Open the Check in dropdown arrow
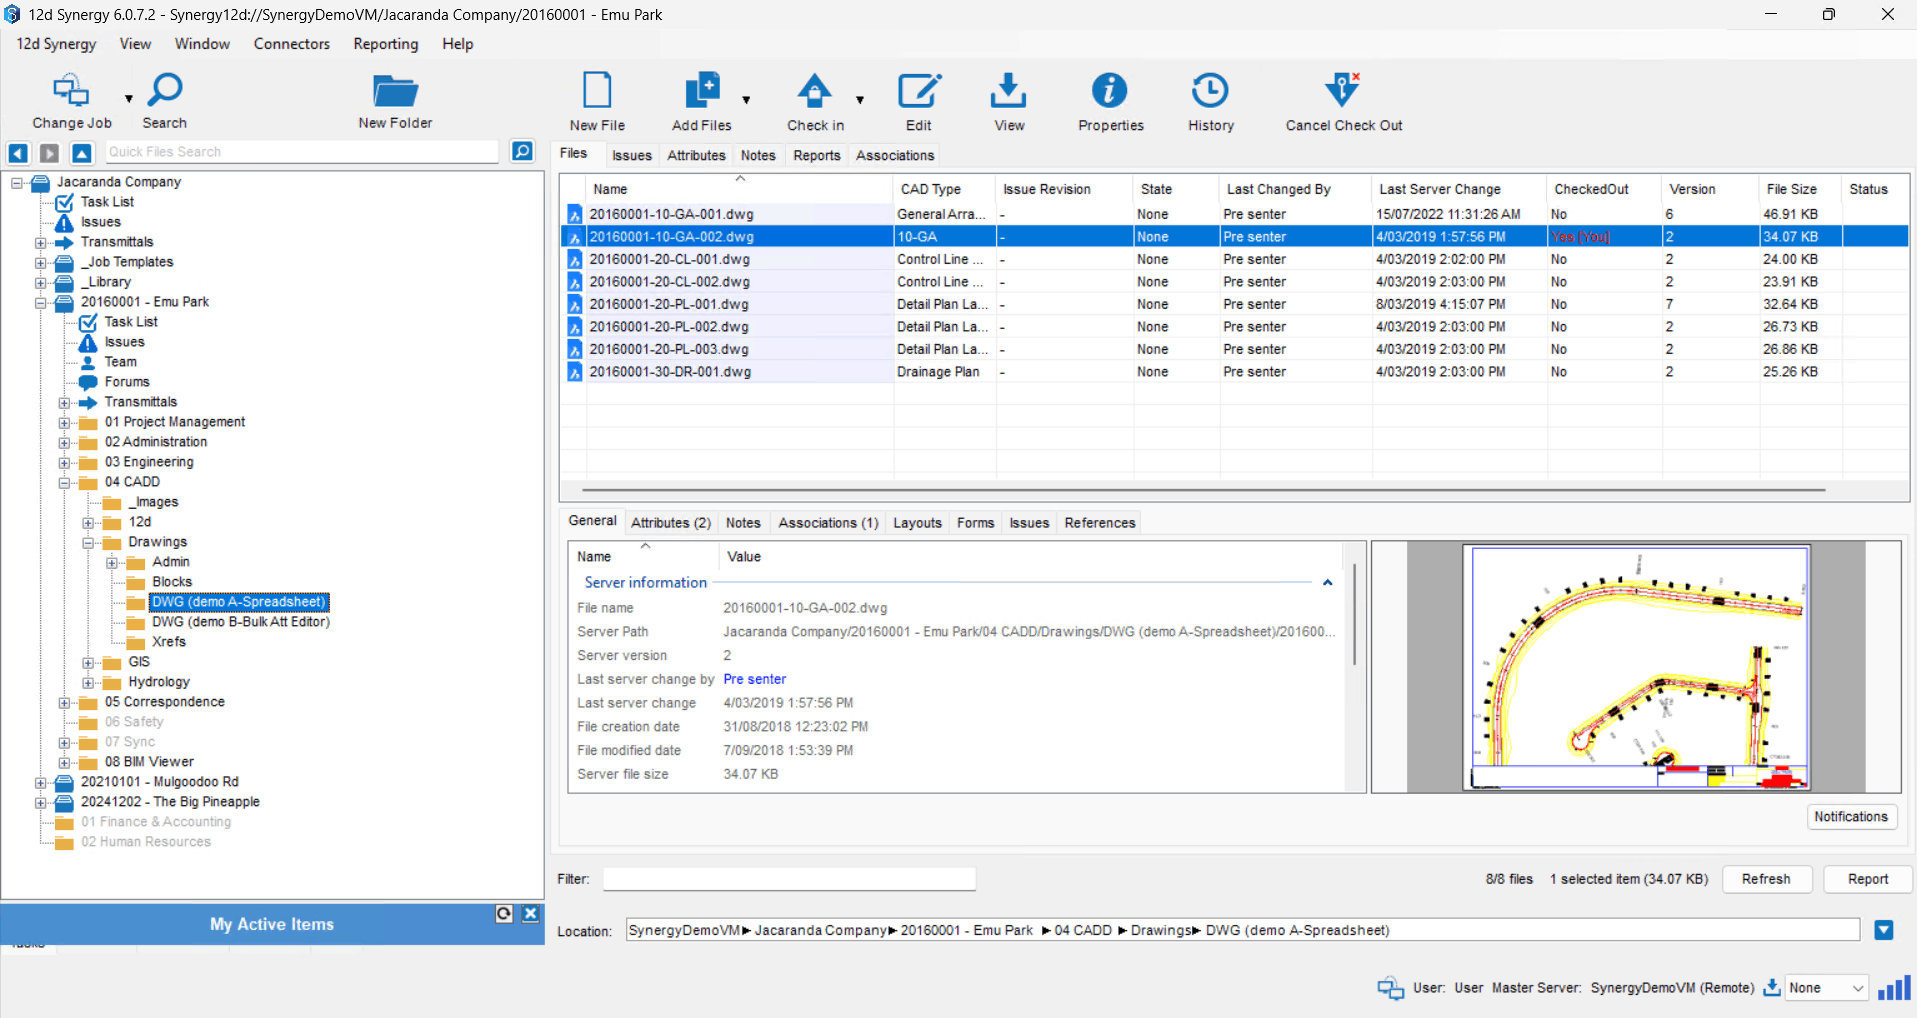The image size is (1917, 1018). coord(860,100)
